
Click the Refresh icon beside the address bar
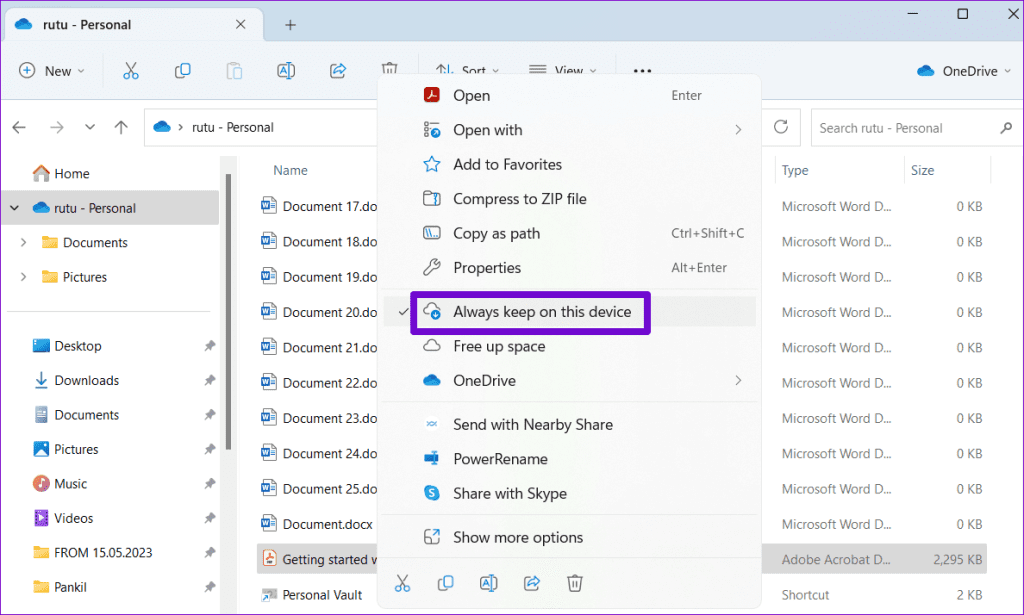pos(779,127)
